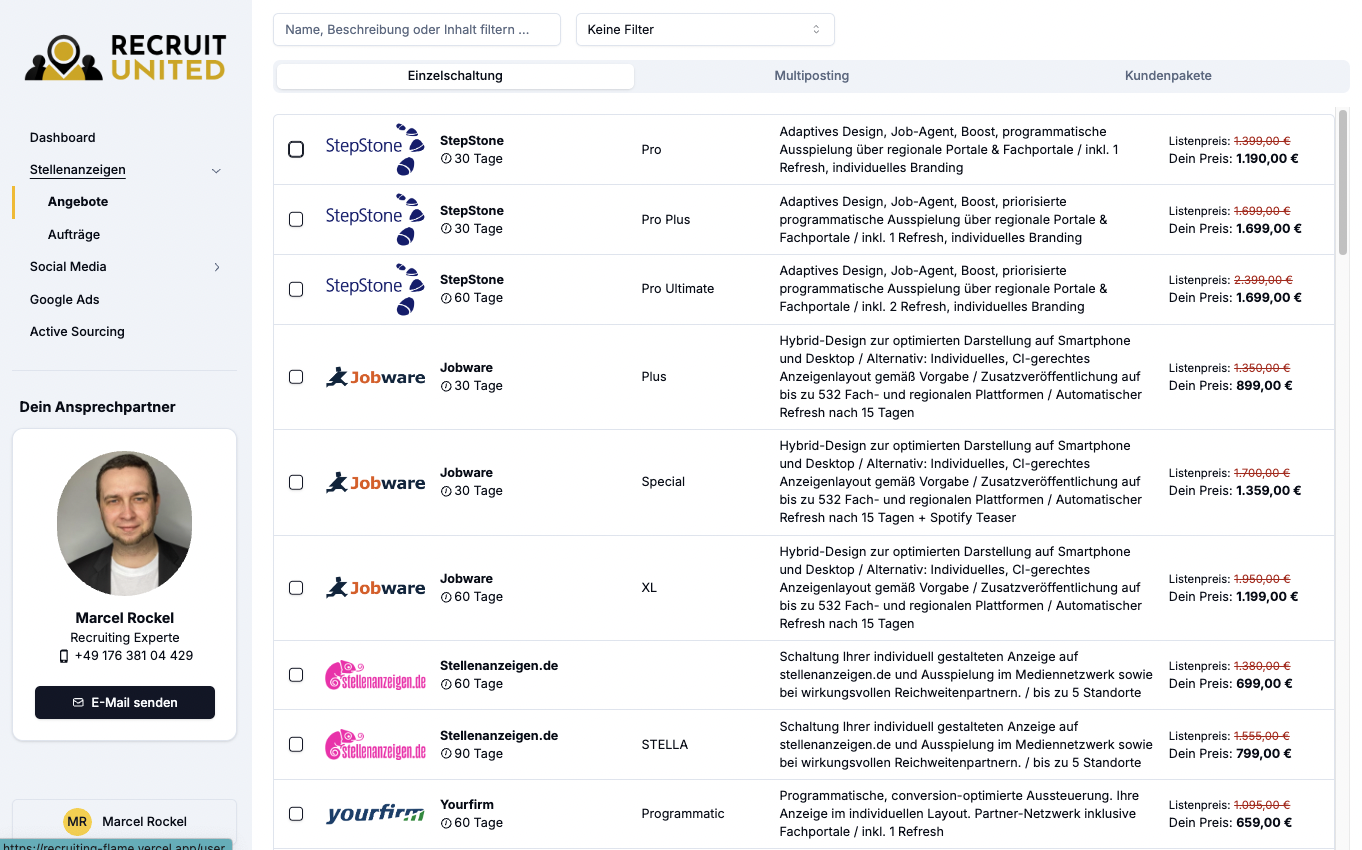This screenshot has height=850, width=1362.
Task: Focus the Name, Beschreibung filter field
Action: point(417,30)
